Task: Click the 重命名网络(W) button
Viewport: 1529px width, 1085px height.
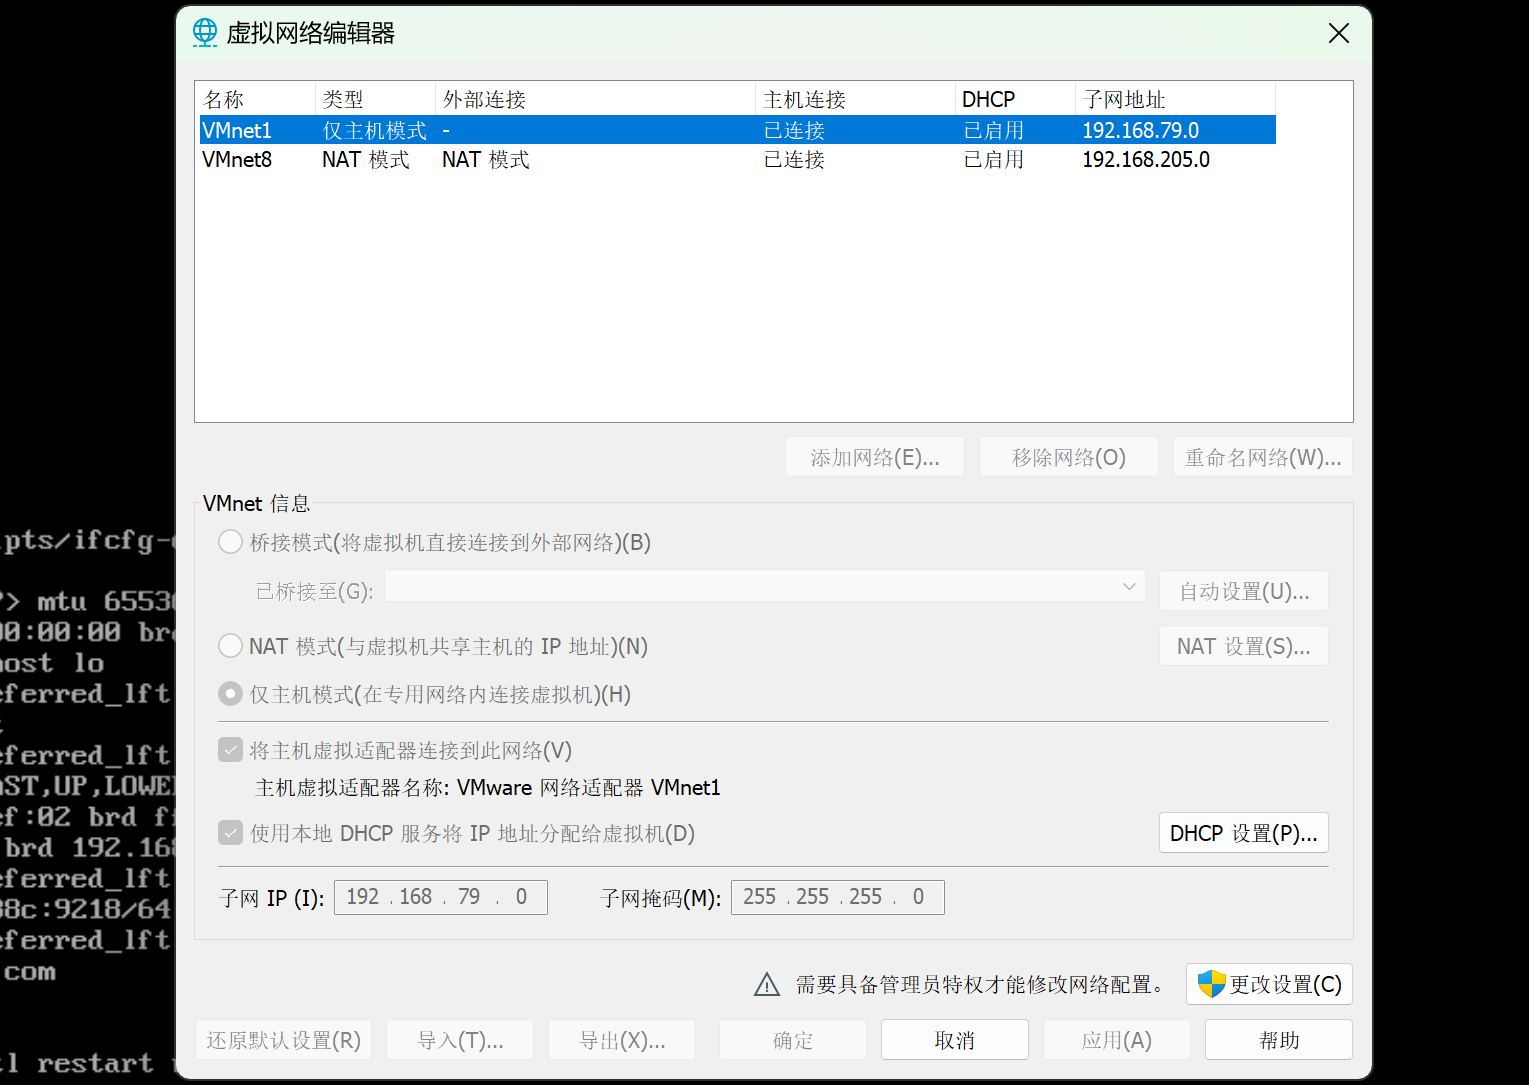Action: (x=1262, y=456)
